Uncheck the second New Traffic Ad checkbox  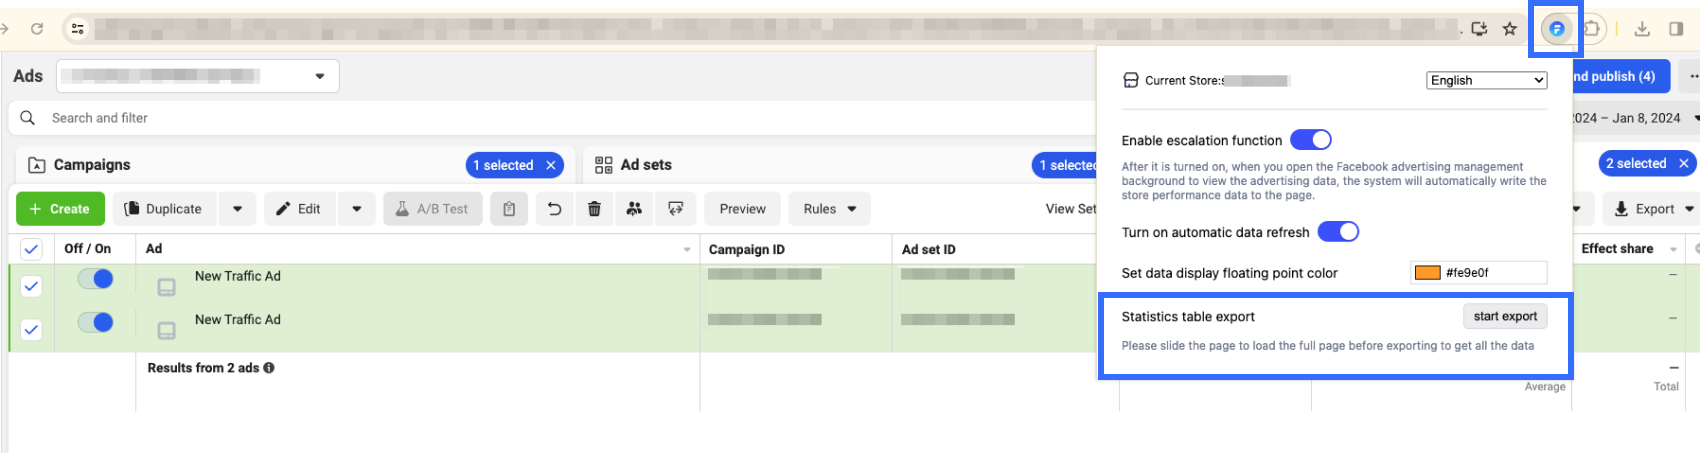point(31,329)
